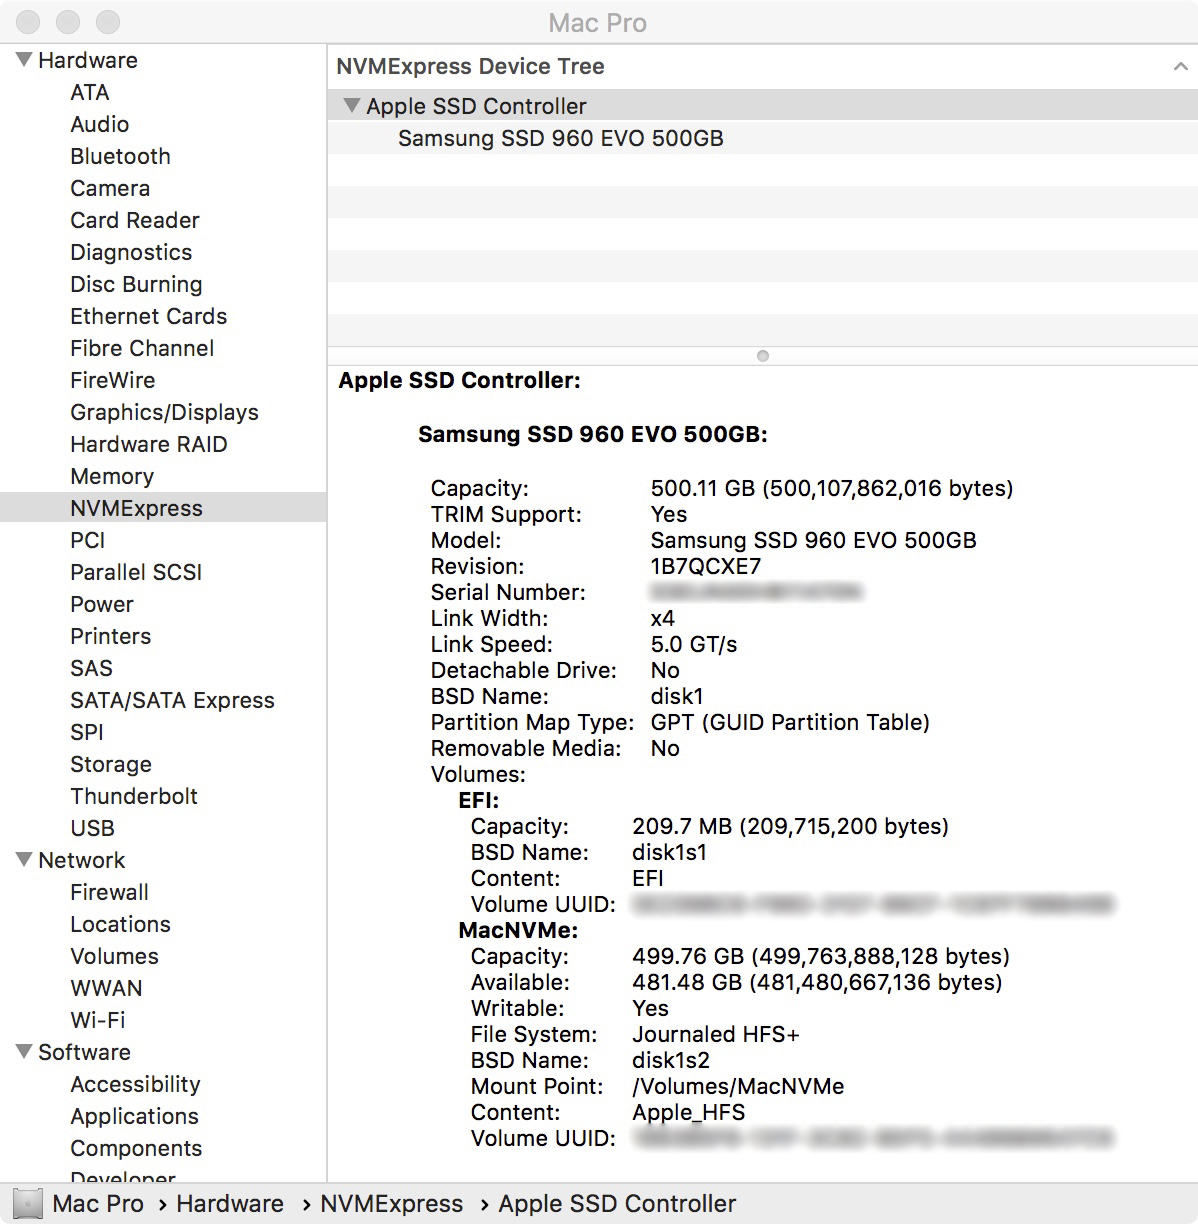Open Storage information
The image size is (1198, 1224).
pyautogui.click(x=111, y=764)
